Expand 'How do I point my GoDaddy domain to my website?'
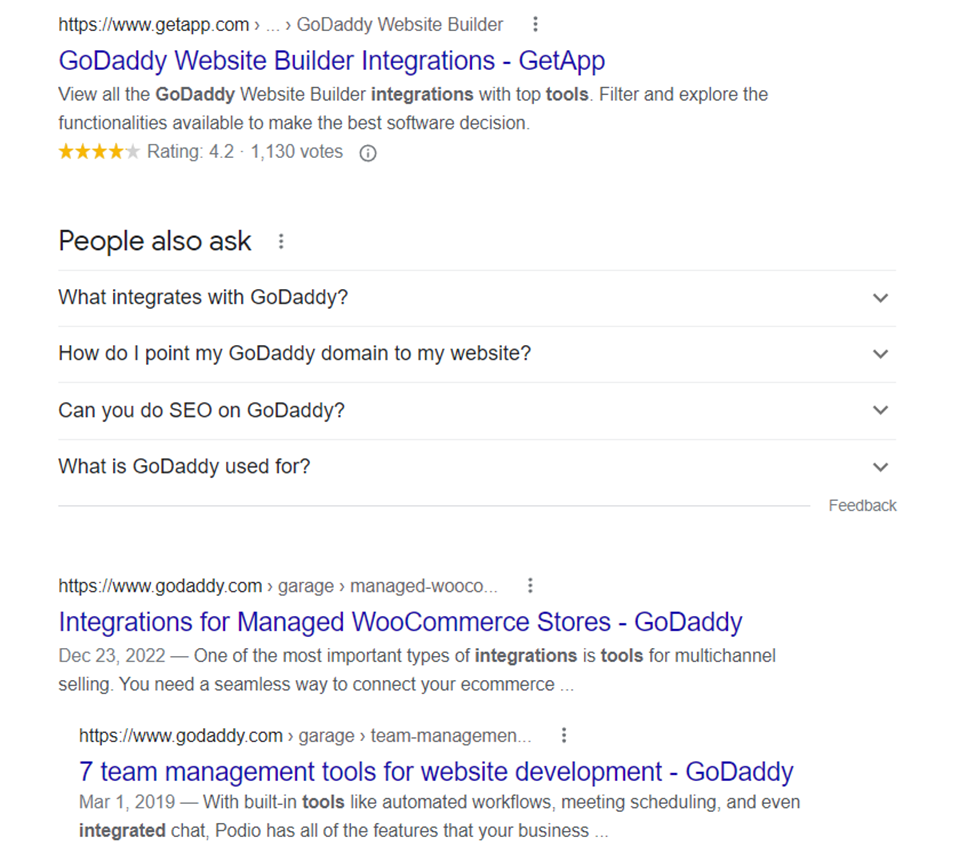The image size is (975, 862). 294,353
